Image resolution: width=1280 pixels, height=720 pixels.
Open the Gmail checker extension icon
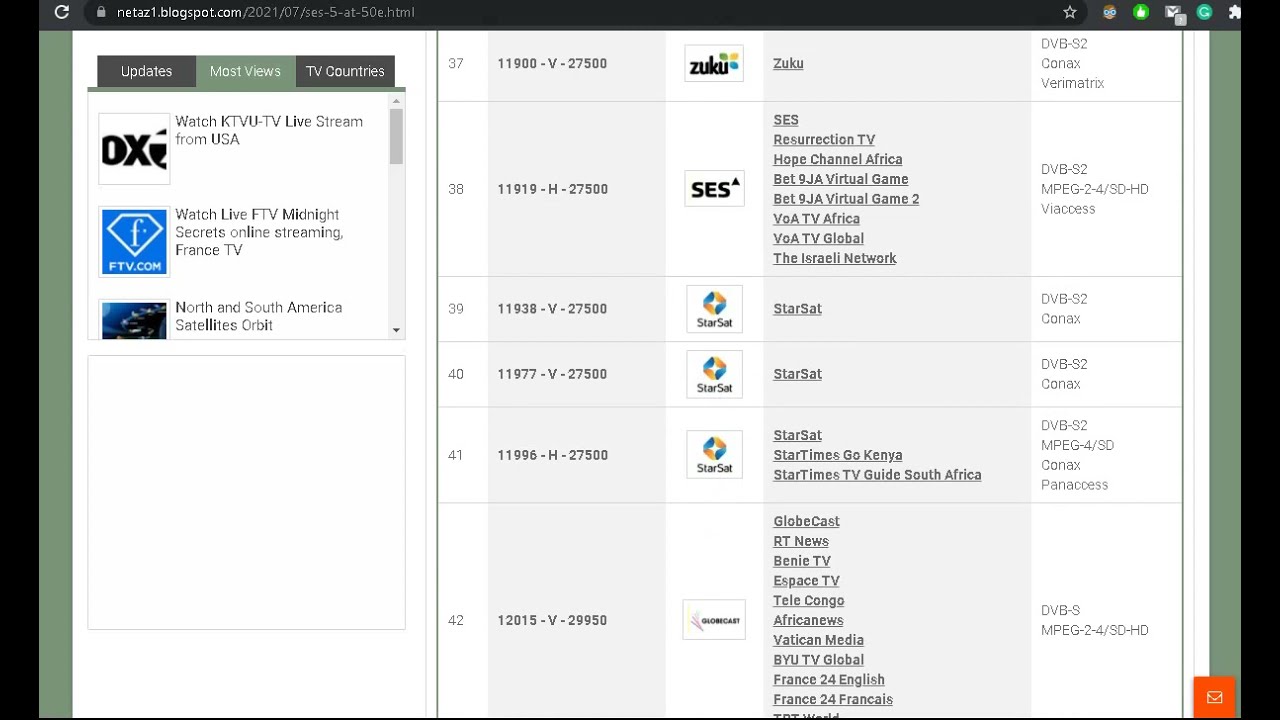[1174, 13]
